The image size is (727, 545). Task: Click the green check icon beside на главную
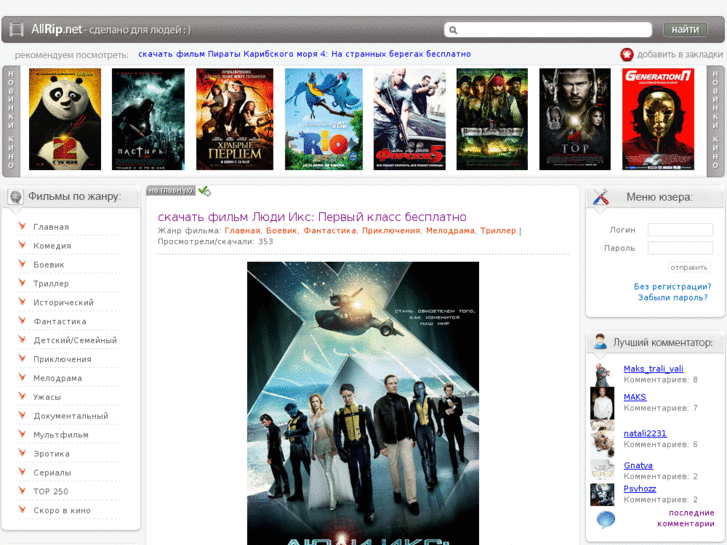point(204,191)
